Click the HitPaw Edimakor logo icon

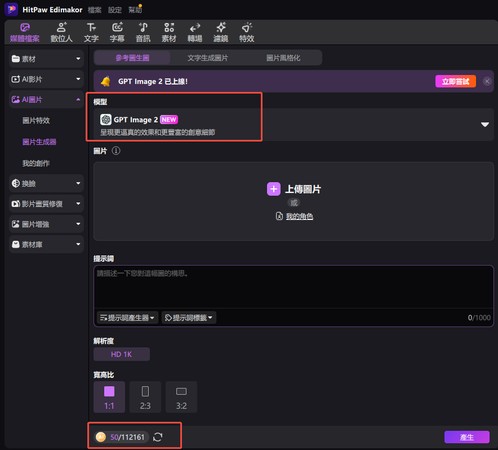[x=11, y=9]
